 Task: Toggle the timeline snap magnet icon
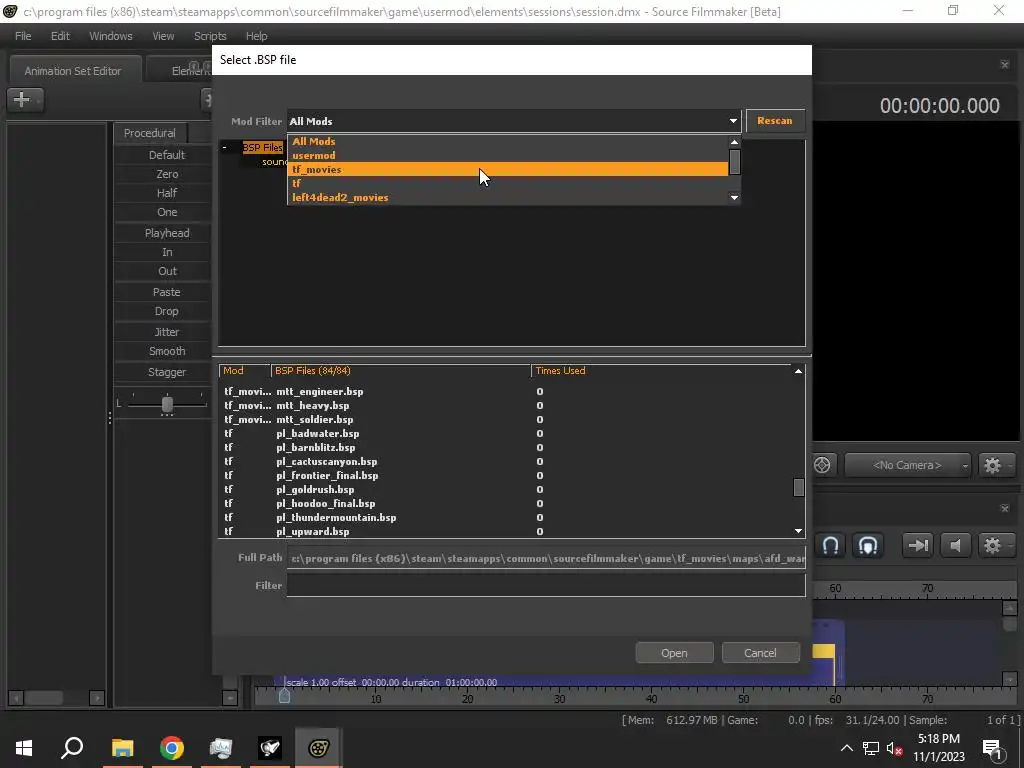click(x=831, y=545)
